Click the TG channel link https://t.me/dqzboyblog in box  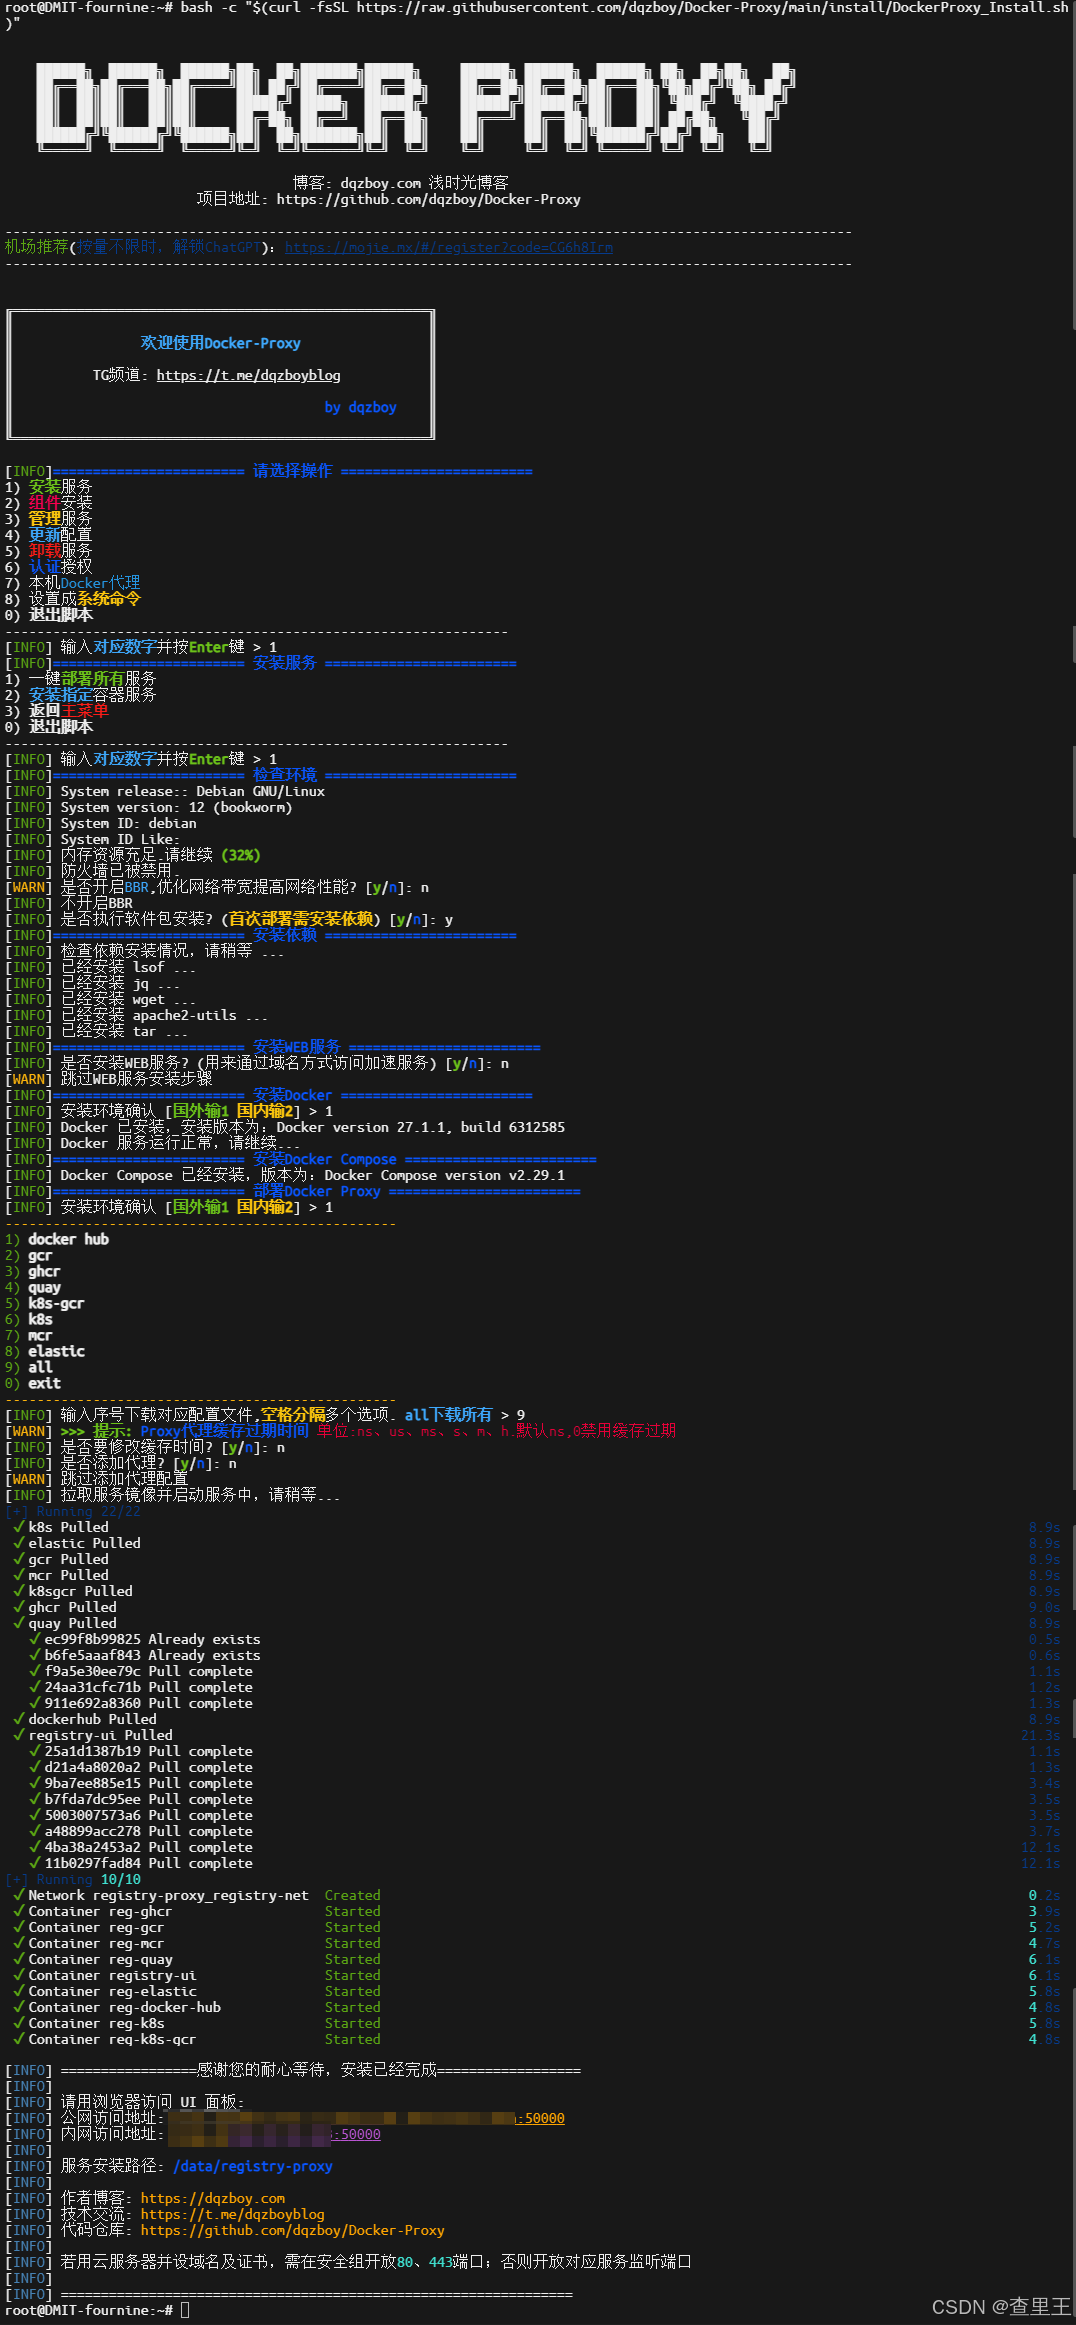click(248, 375)
